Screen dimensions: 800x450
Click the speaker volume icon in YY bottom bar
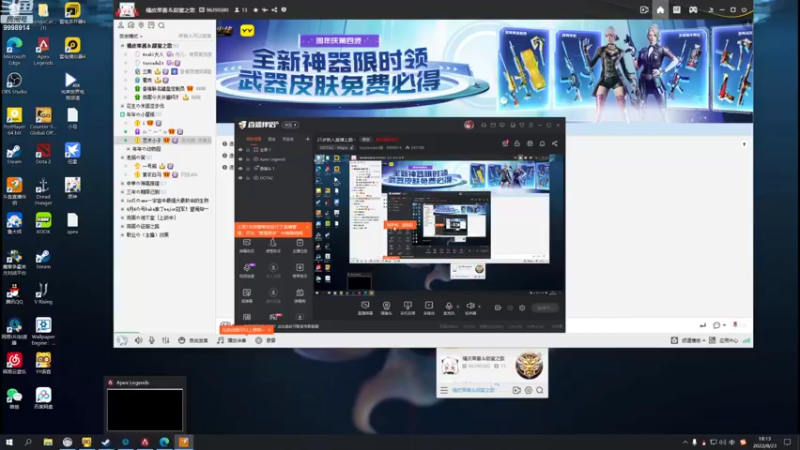138,340
